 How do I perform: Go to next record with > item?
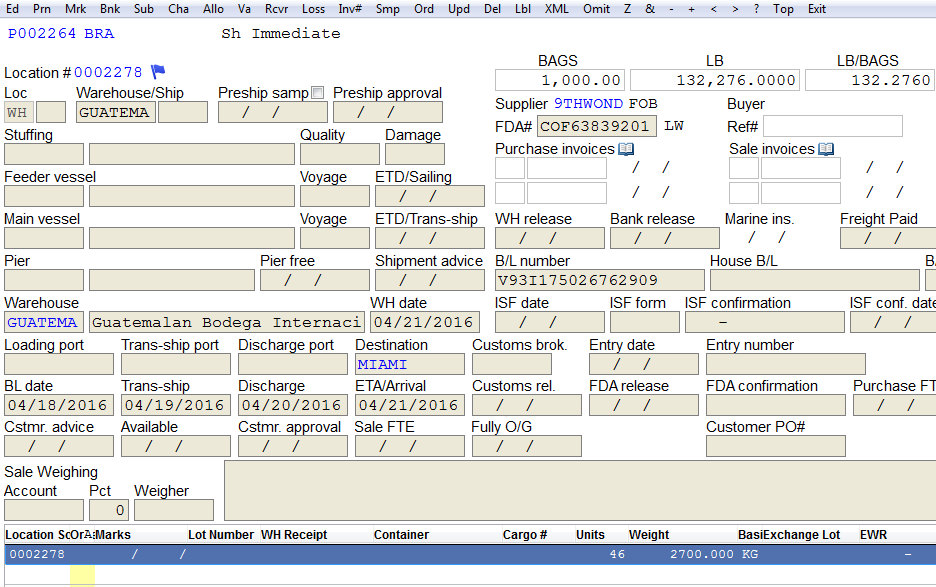tap(735, 9)
